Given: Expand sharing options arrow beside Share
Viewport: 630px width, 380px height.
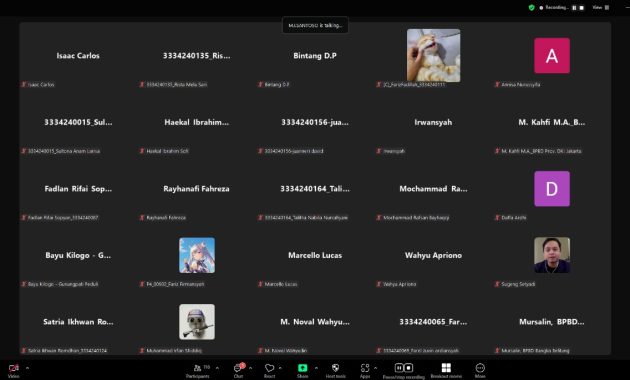Looking at the screenshot, I should pos(316,368).
